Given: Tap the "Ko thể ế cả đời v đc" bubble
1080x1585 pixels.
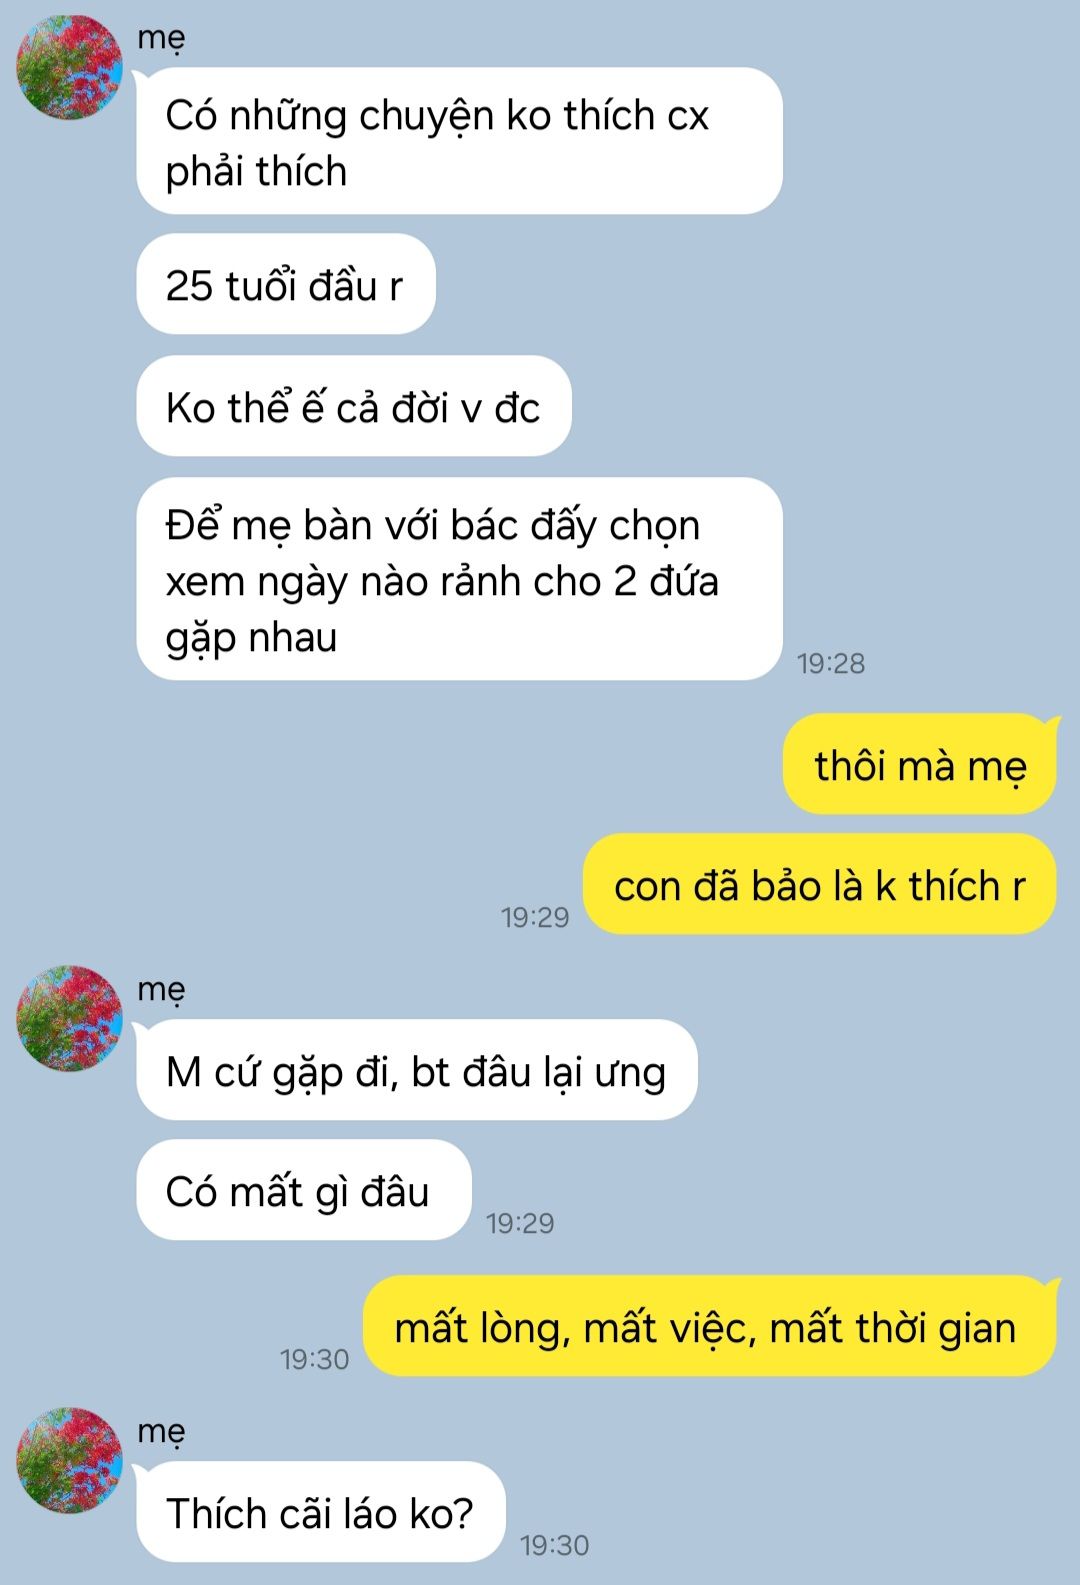Looking at the screenshot, I should 354,406.
